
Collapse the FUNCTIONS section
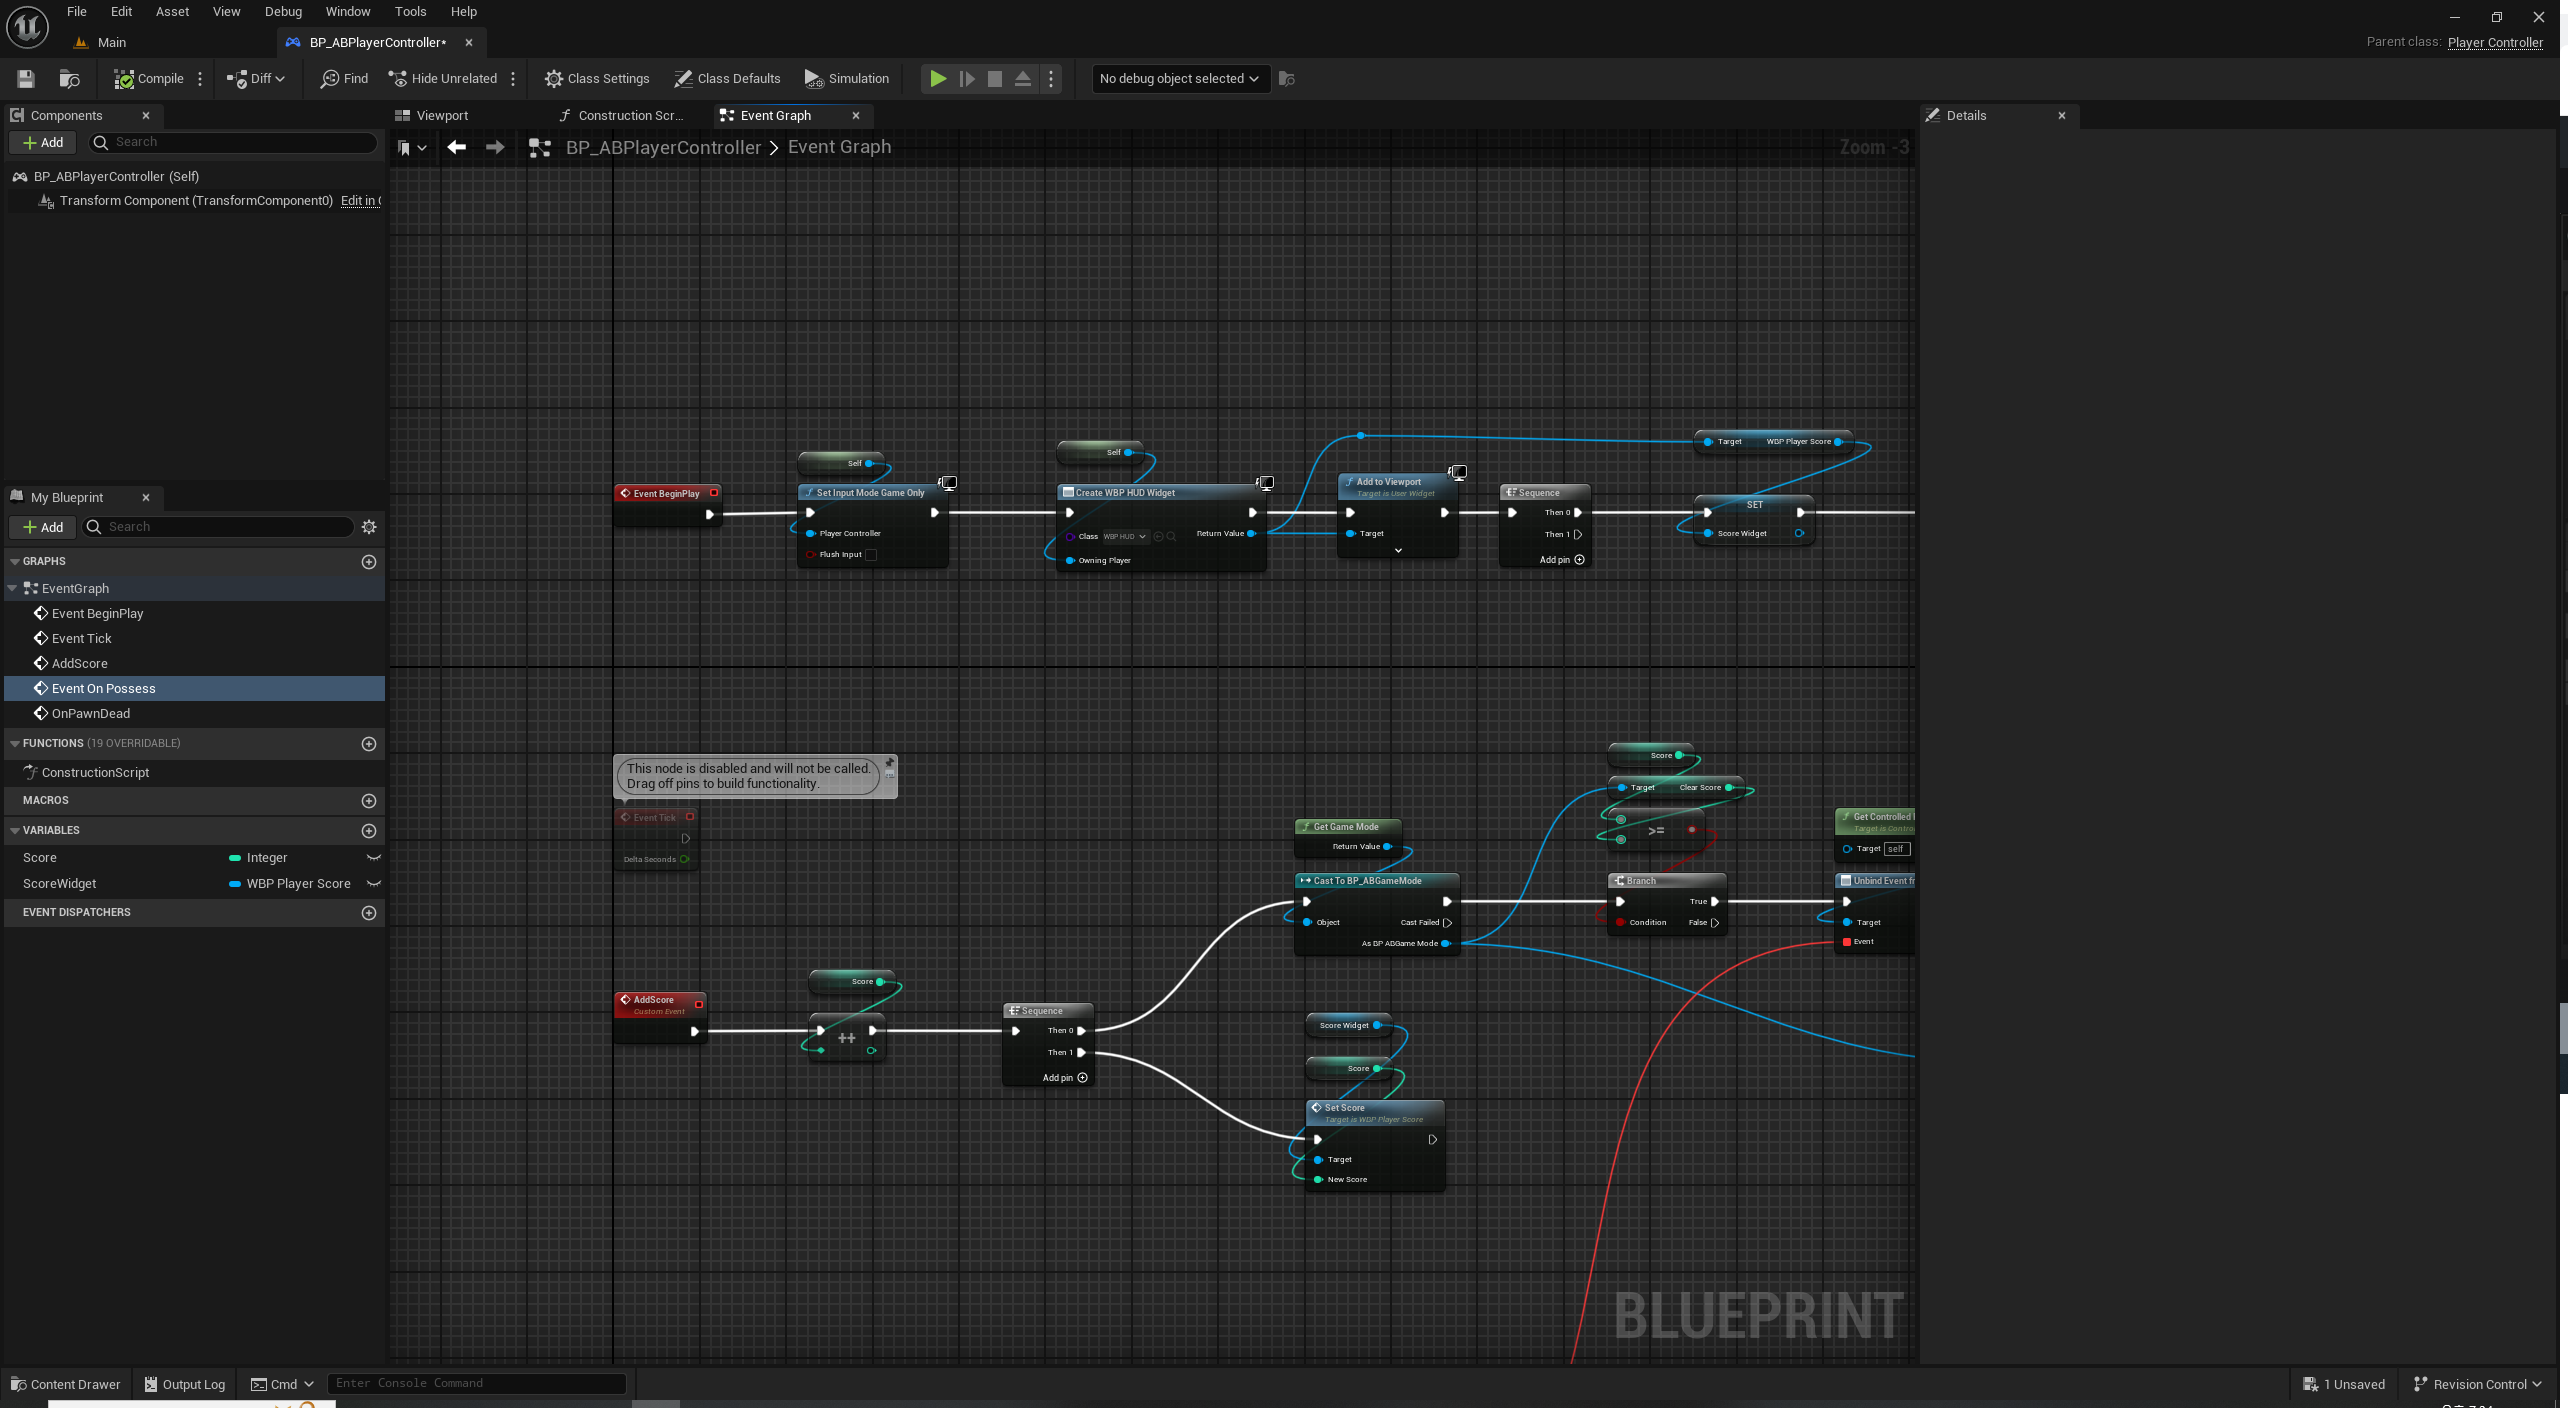(15, 744)
